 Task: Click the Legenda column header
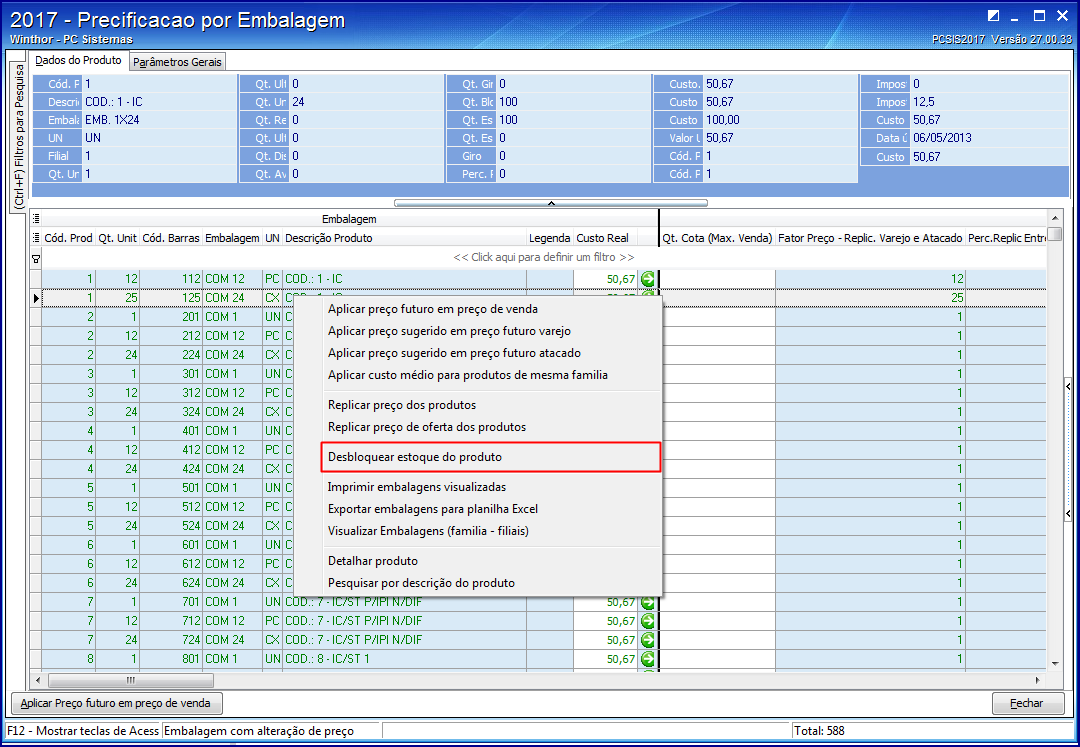(550, 238)
